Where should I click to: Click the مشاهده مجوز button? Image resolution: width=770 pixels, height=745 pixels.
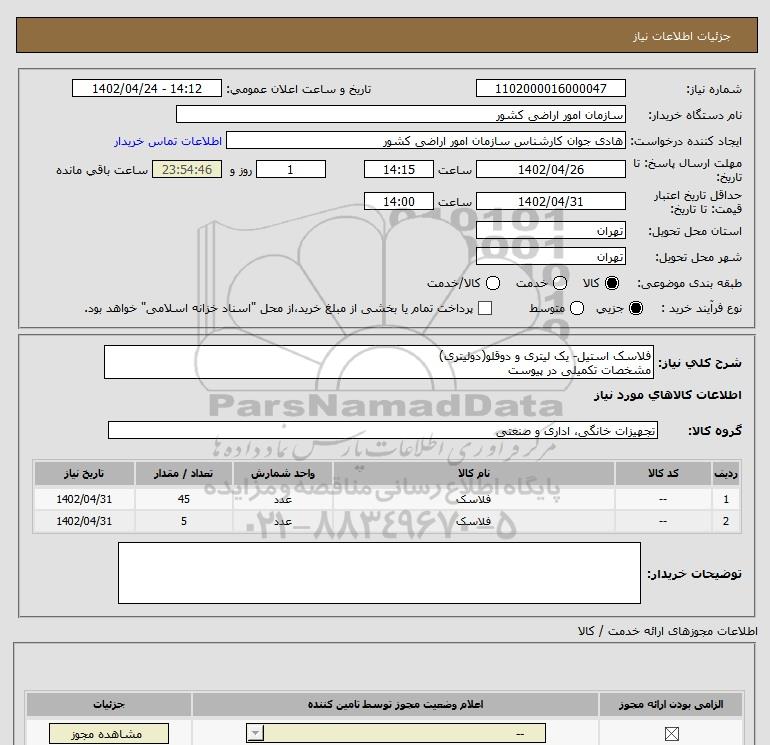(x=109, y=734)
